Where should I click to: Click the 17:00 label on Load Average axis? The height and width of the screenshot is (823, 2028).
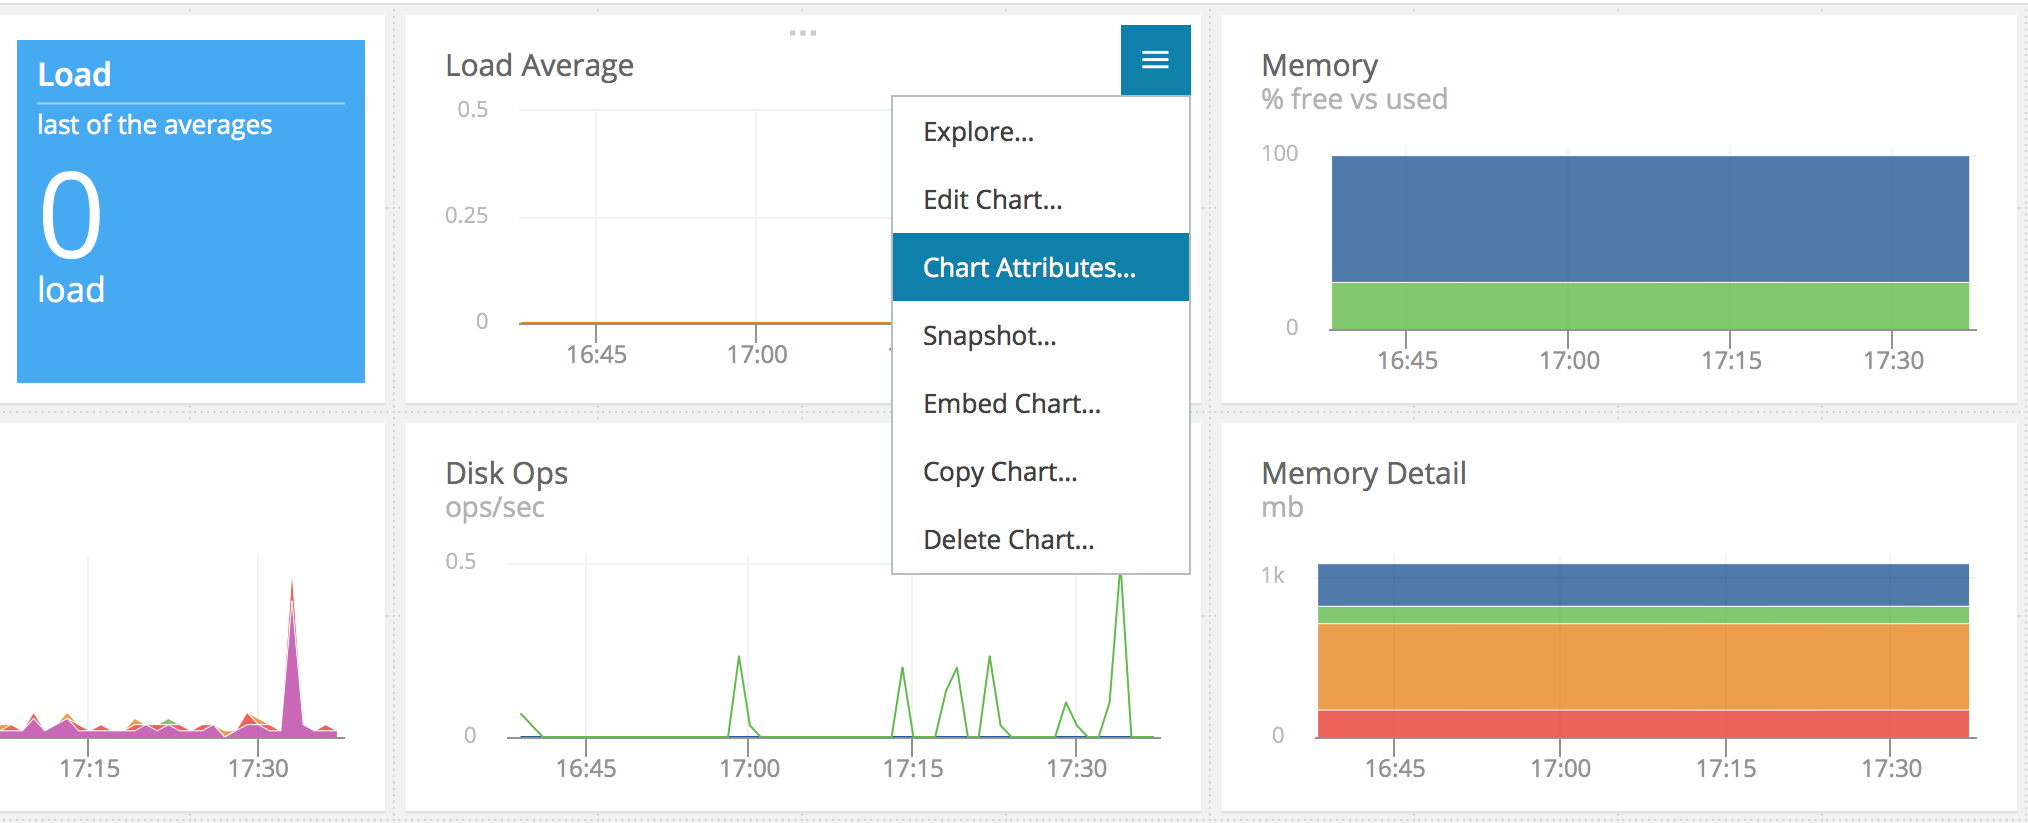pyautogui.click(x=757, y=354)
